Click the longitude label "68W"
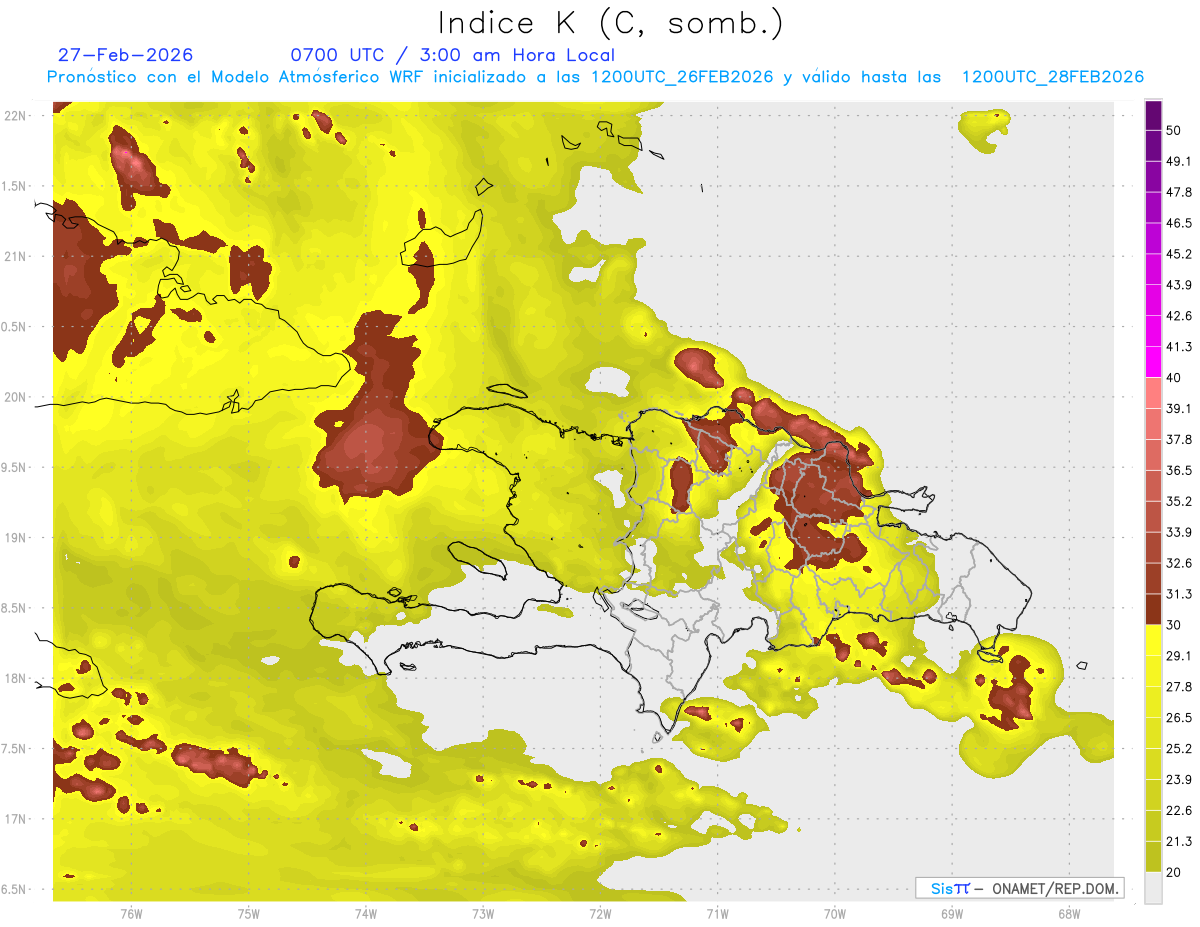This screenshot has width=1200, height=927. 1069,913
